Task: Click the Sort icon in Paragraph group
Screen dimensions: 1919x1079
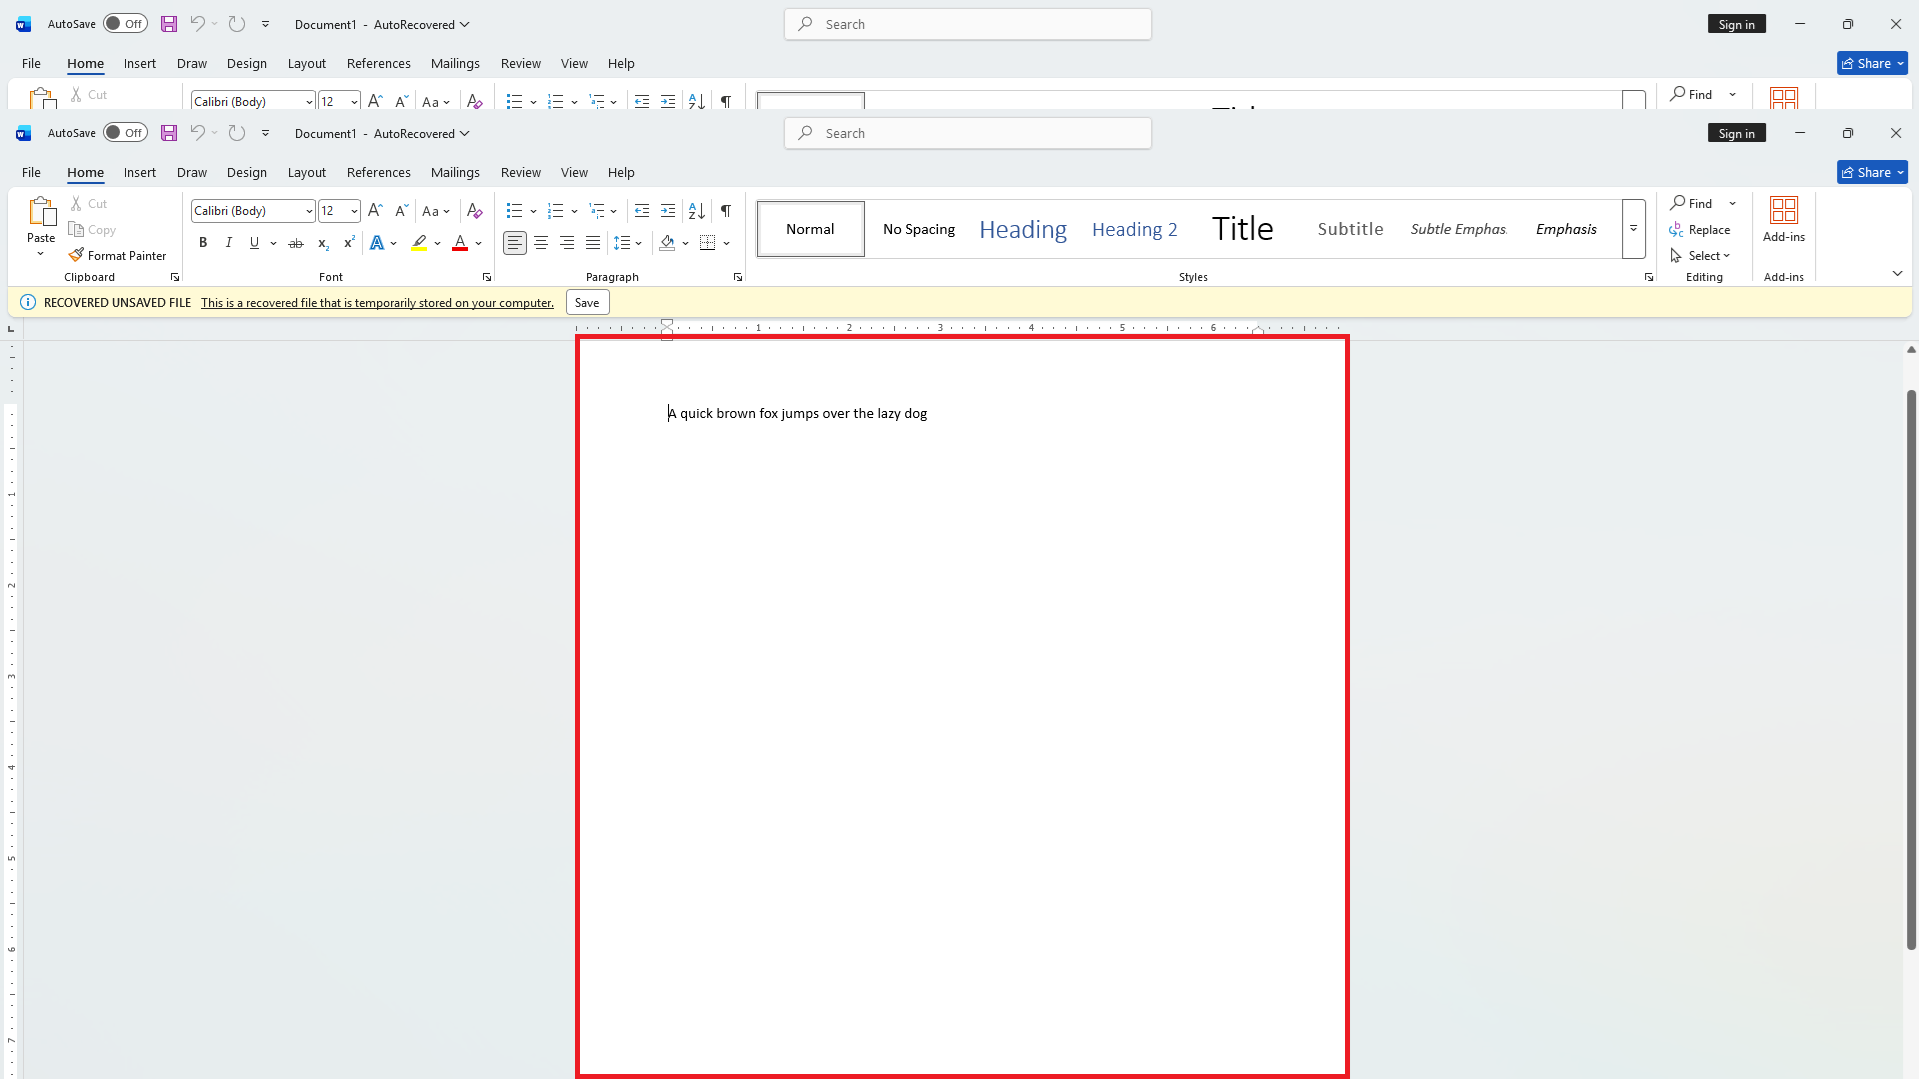Action: [x=697, y=211]
